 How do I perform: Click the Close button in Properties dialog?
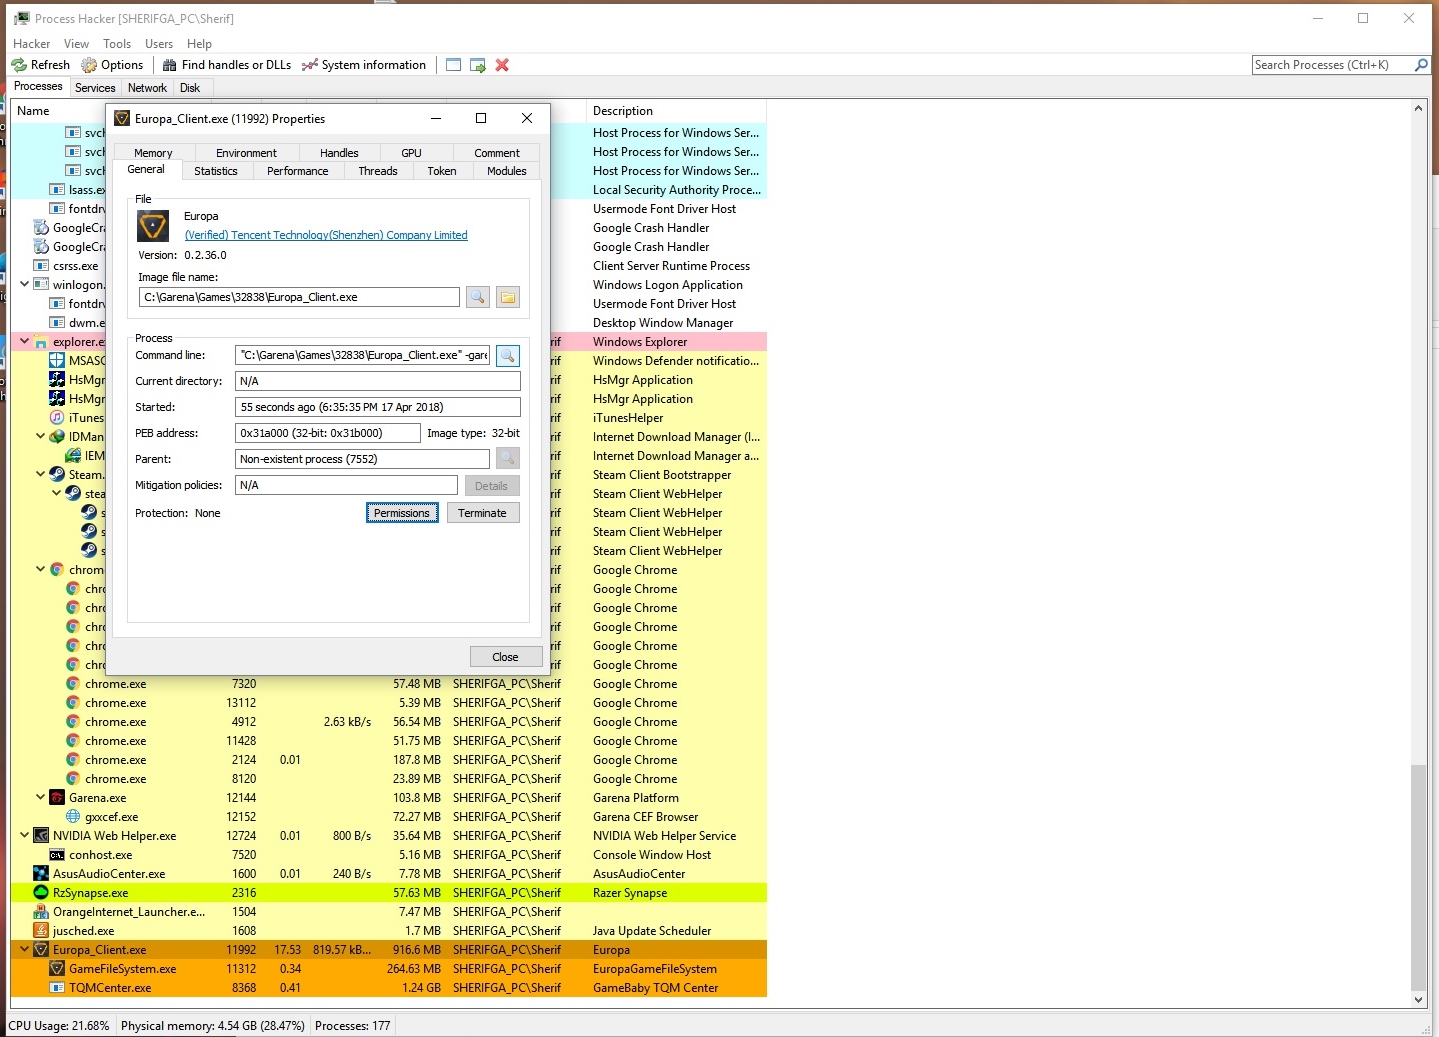click(x=506, y=657)
